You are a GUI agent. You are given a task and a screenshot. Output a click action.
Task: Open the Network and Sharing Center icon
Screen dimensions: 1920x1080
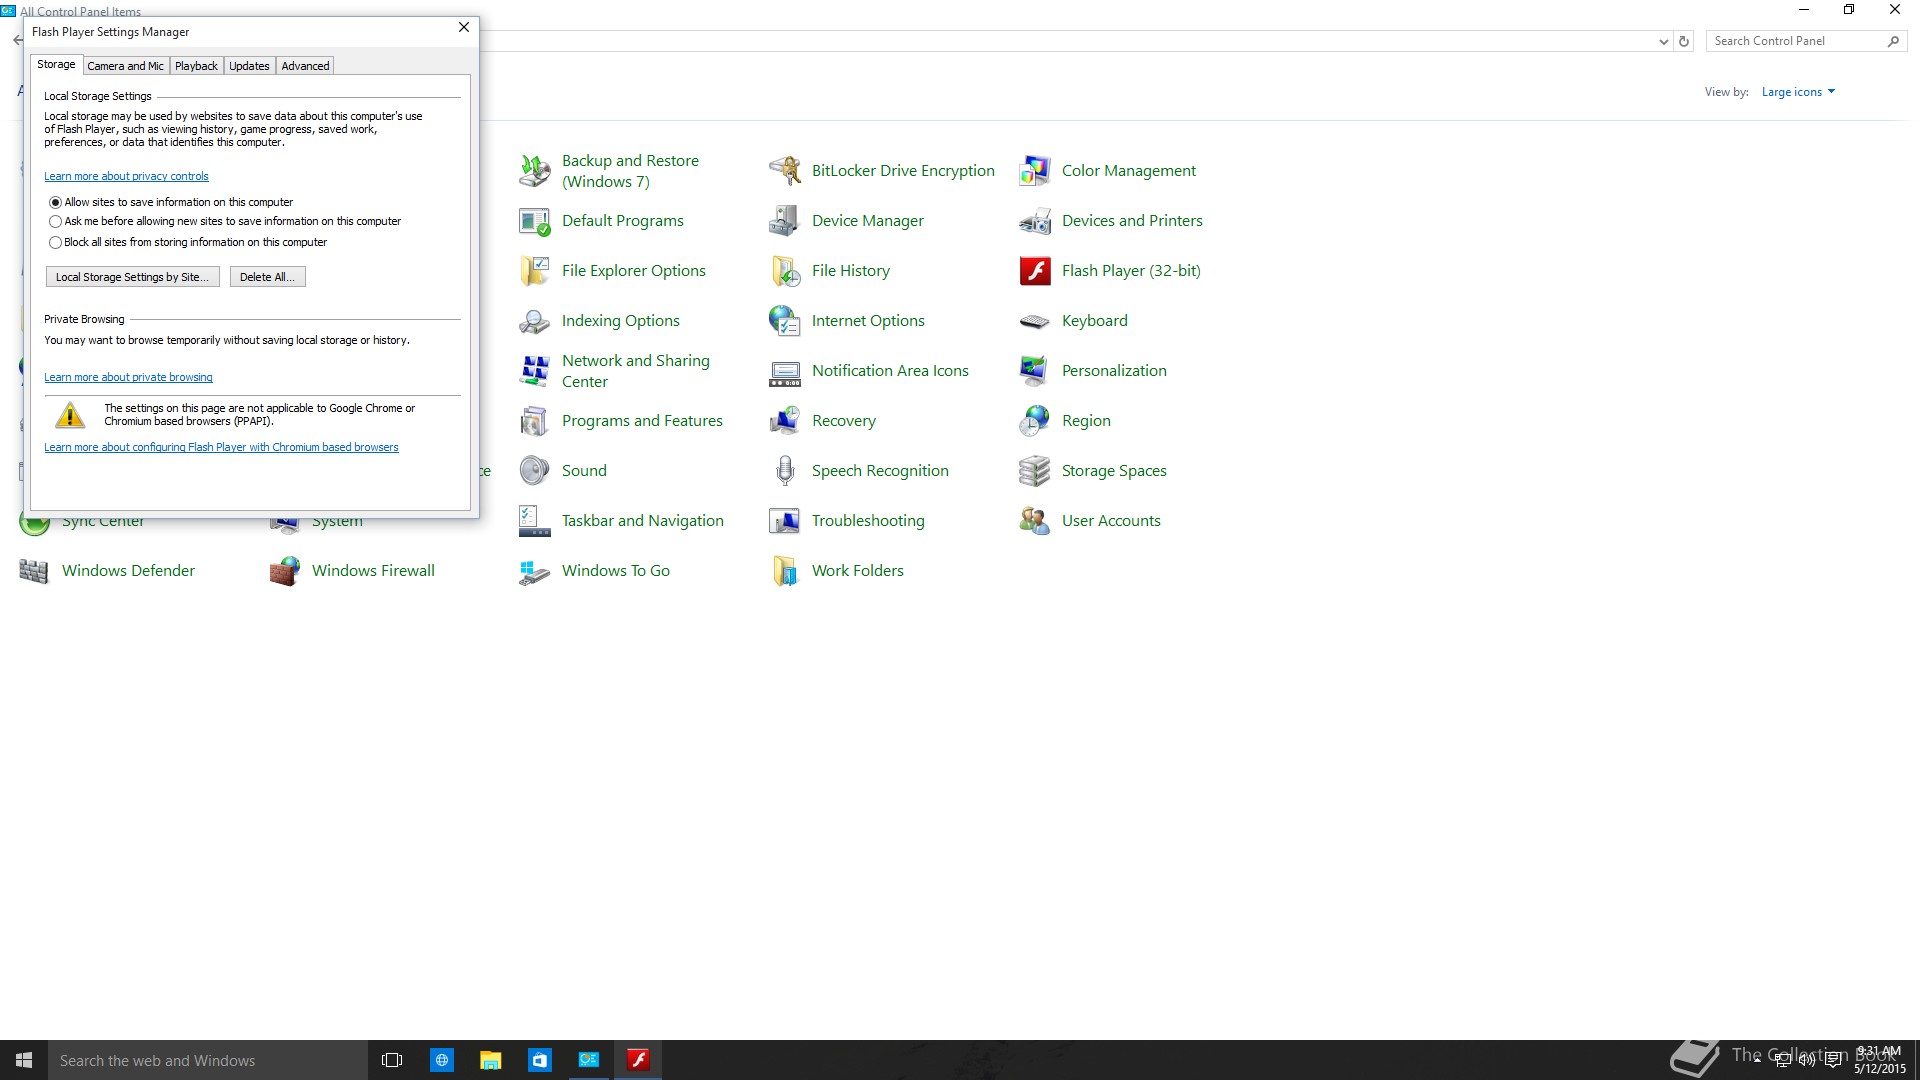(x=534, y=371)
